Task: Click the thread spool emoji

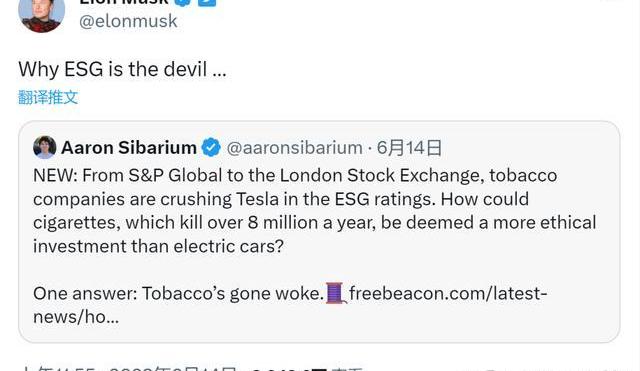Action: point(336,293)
